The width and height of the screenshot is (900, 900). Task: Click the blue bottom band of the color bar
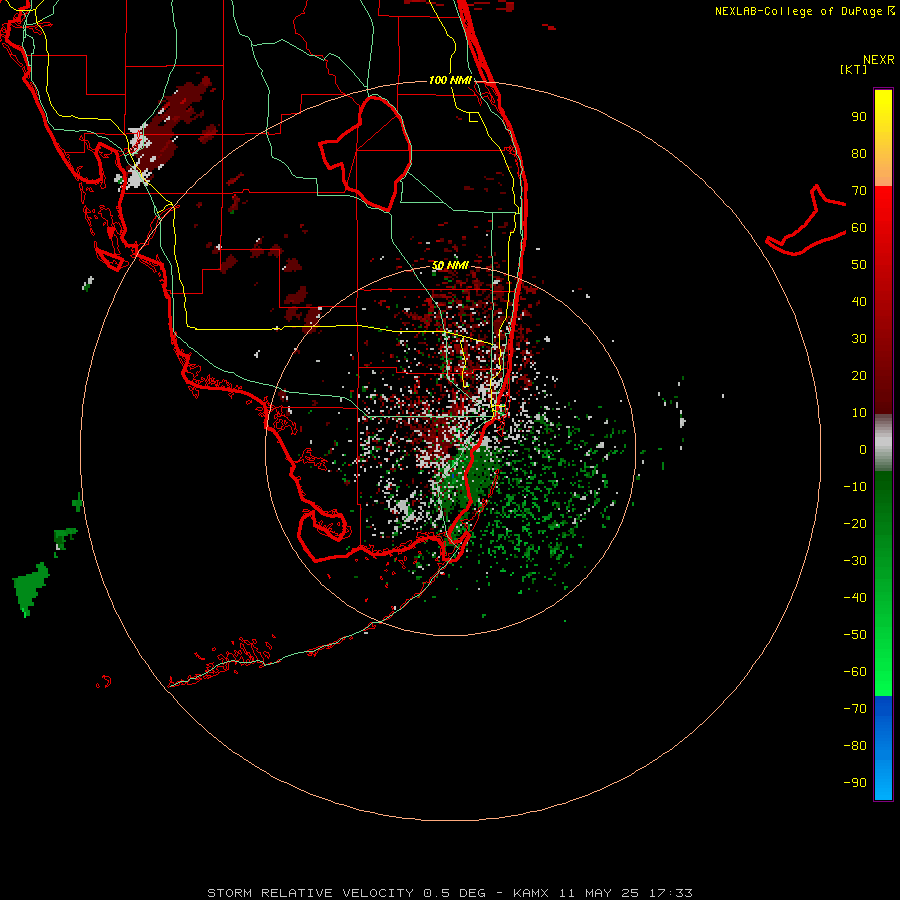coord(883,748)
